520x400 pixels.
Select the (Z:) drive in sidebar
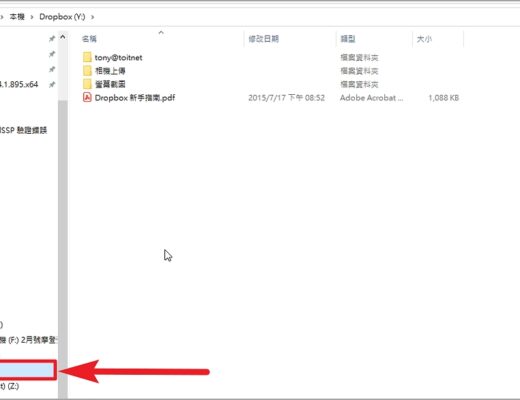click(9, 386)
